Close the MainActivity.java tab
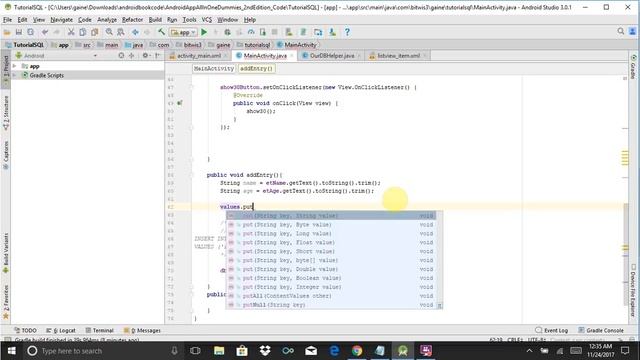Viewport: 640px width, 360px height. [x=292, y=56]
